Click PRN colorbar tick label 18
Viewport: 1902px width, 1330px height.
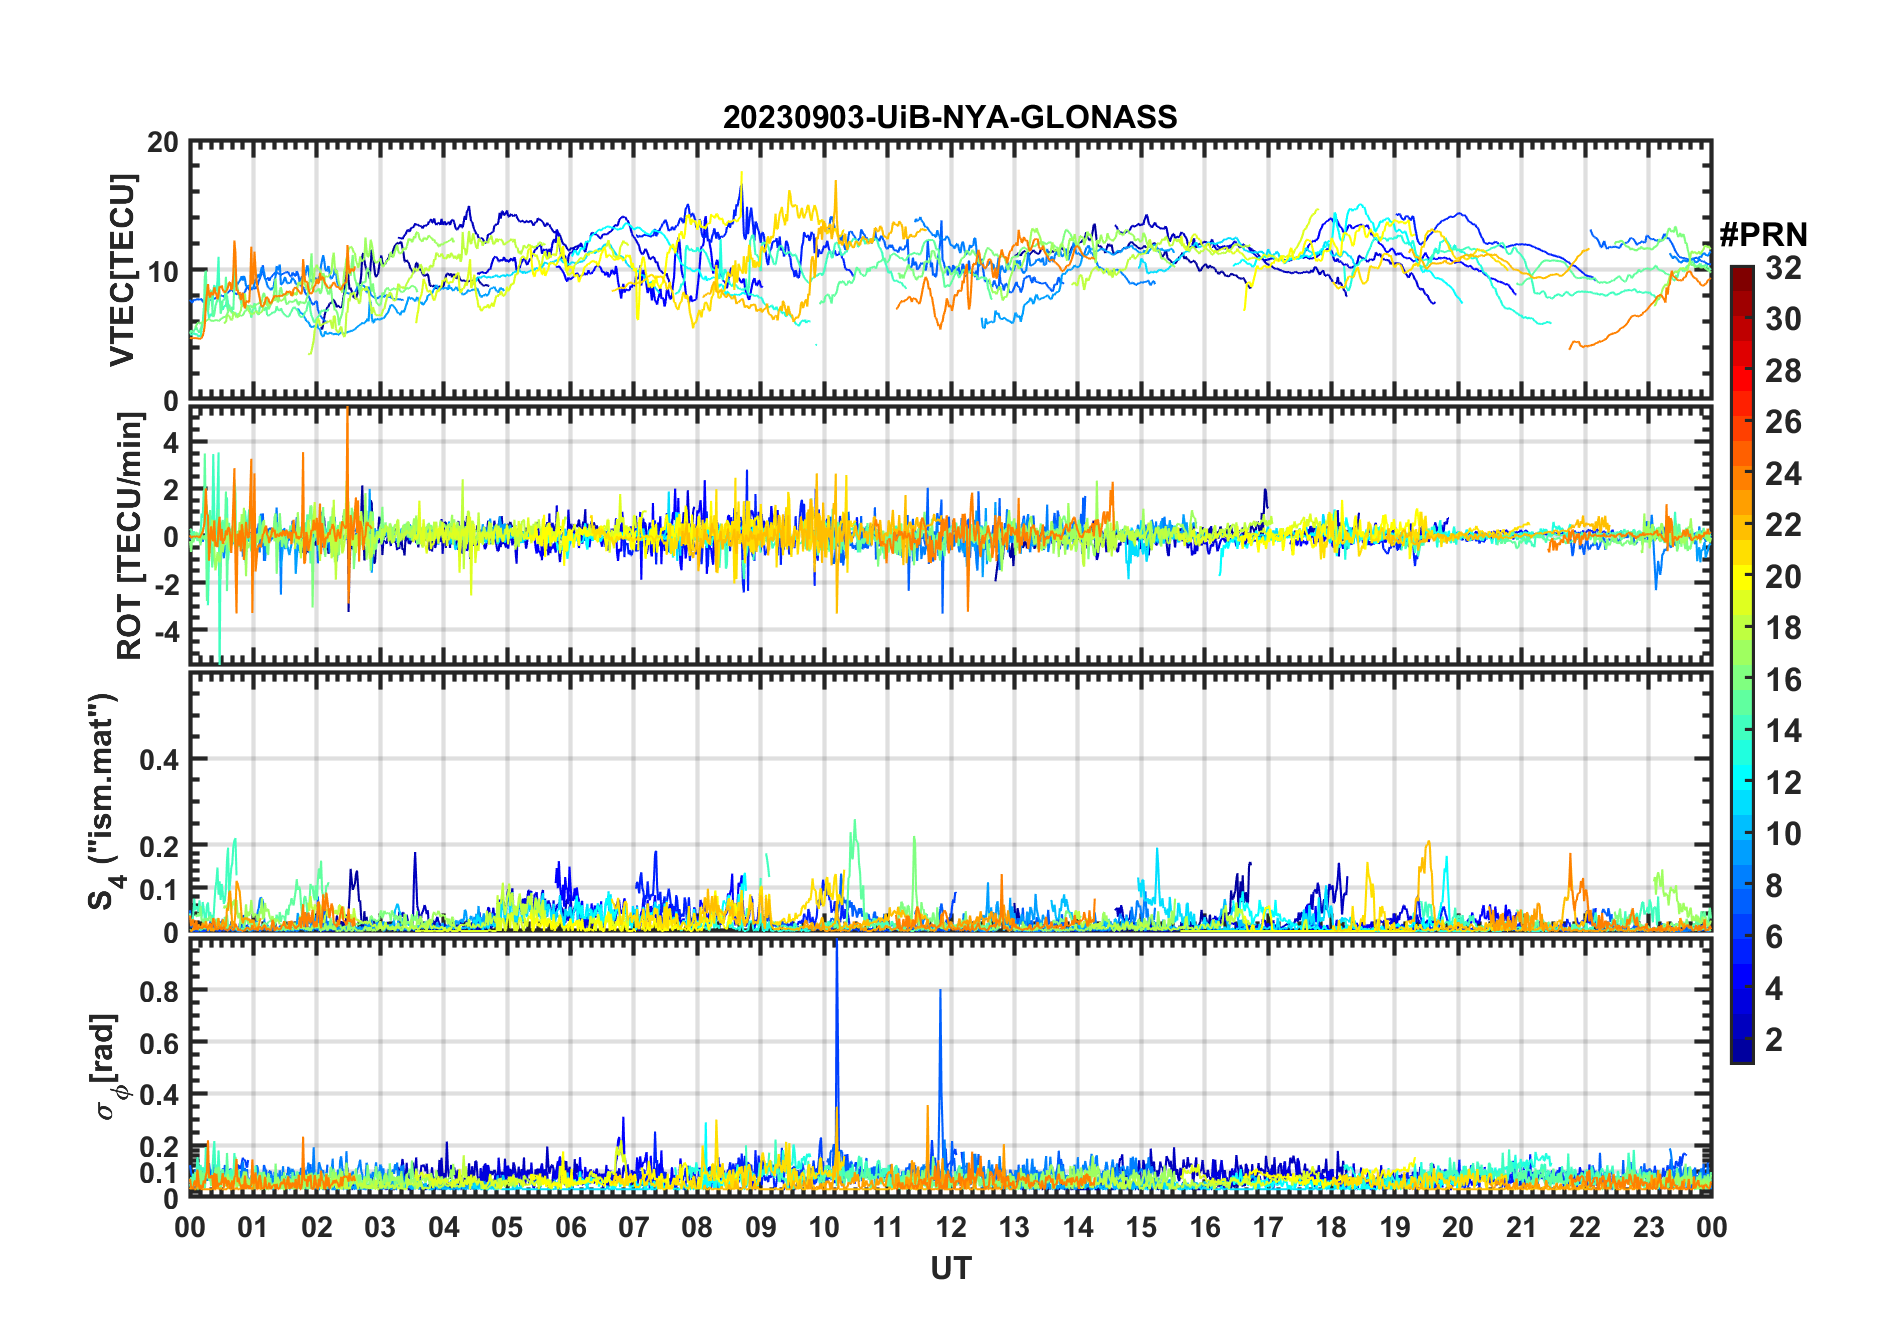tap(1783, 628)
